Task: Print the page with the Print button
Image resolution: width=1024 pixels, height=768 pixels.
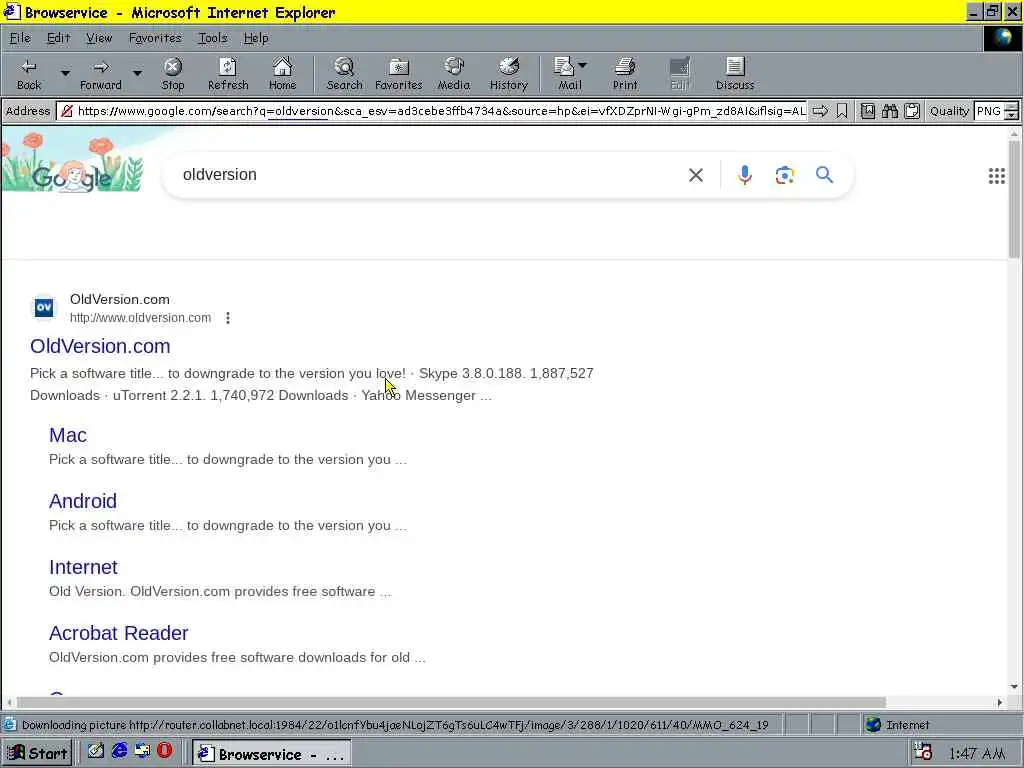Action: [625, 74]
